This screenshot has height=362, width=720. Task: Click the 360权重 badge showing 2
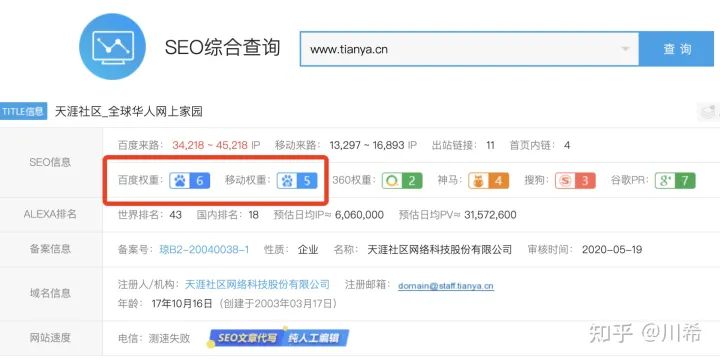pos(402,181)
